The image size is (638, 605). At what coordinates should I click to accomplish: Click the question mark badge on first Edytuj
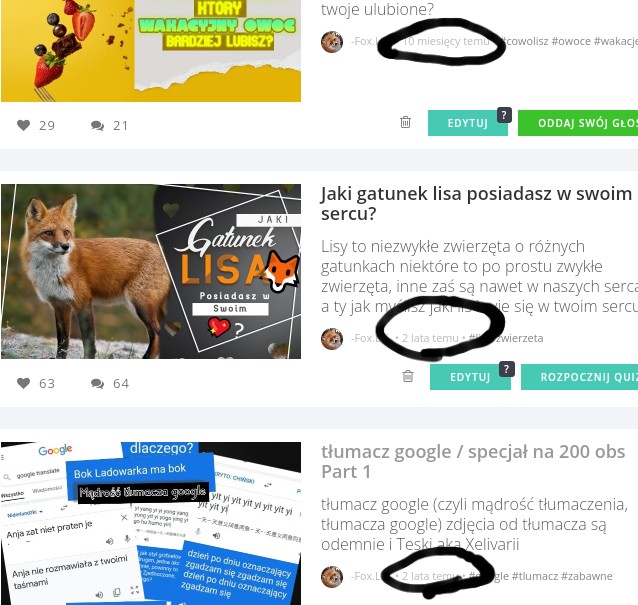(504, 115)
